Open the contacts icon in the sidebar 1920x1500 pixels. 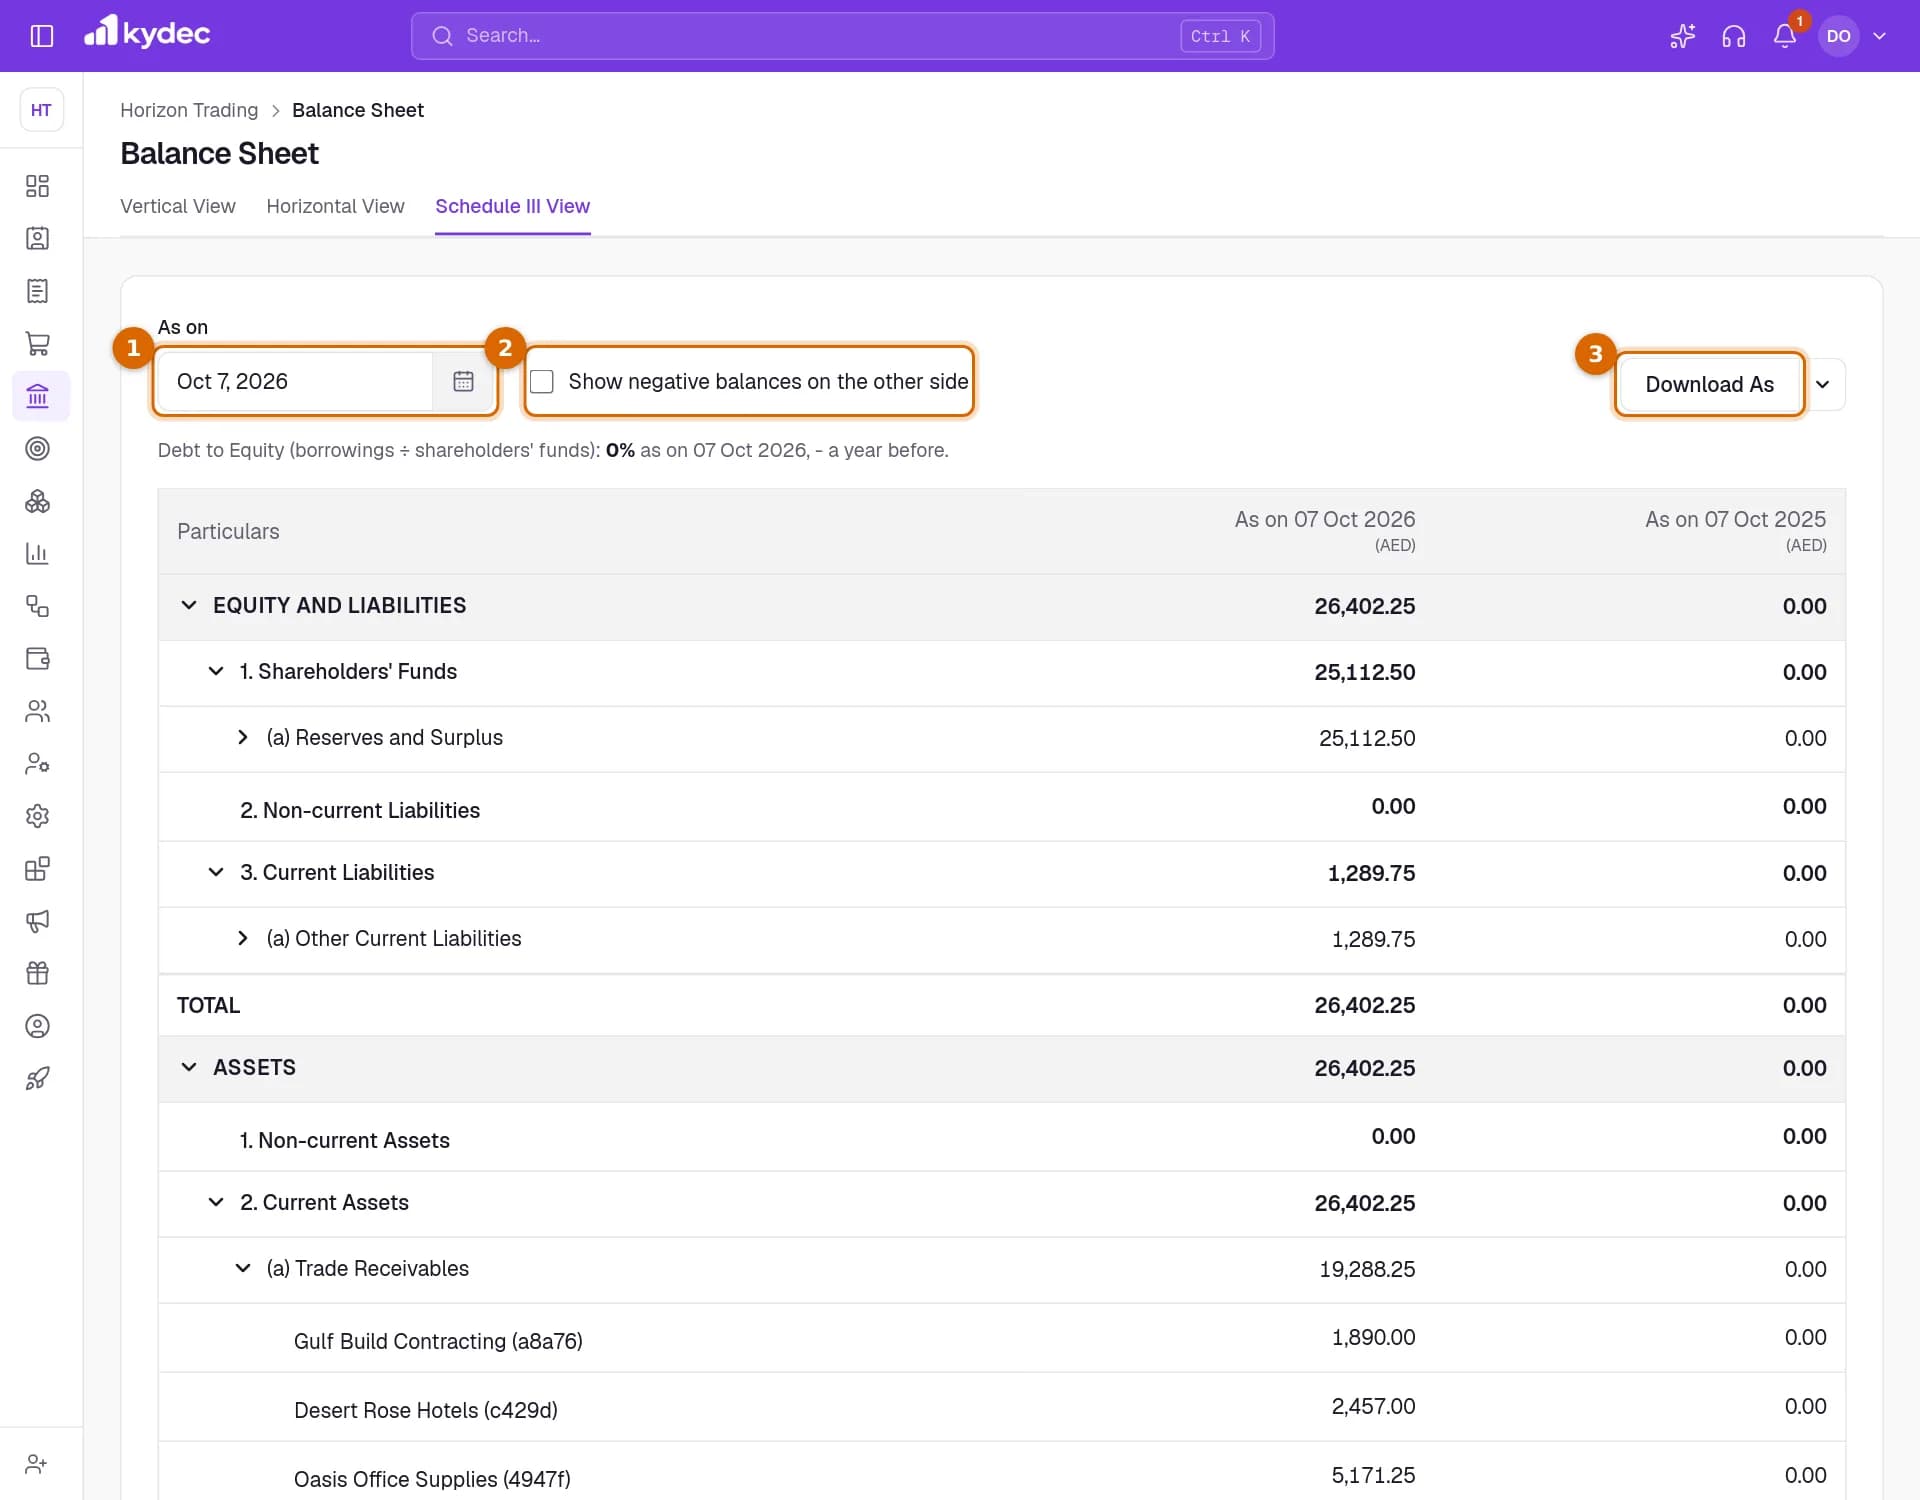(x=37, y=238)
